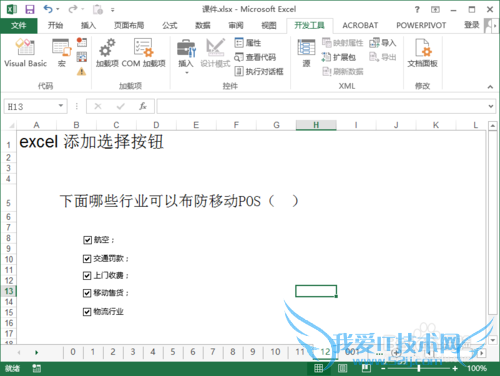The width and height of the screenshot is (500, 376).
Task: Open control Properties (属性)
Action: [x=248, y=43]
